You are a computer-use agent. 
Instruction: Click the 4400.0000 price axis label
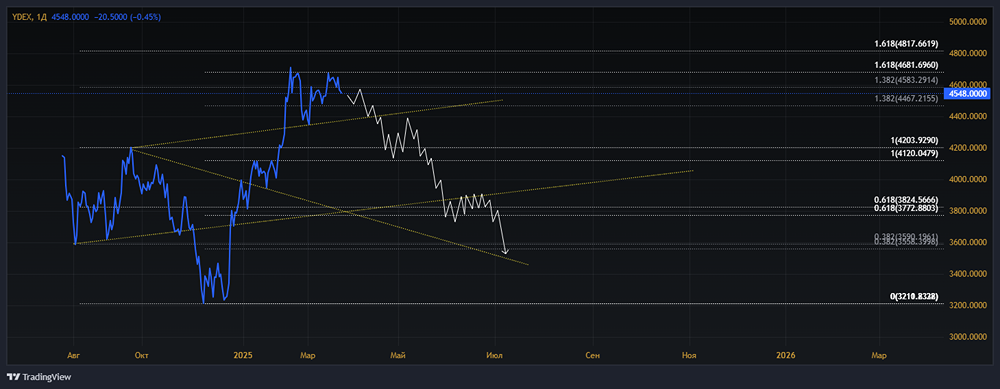(969, 116)
